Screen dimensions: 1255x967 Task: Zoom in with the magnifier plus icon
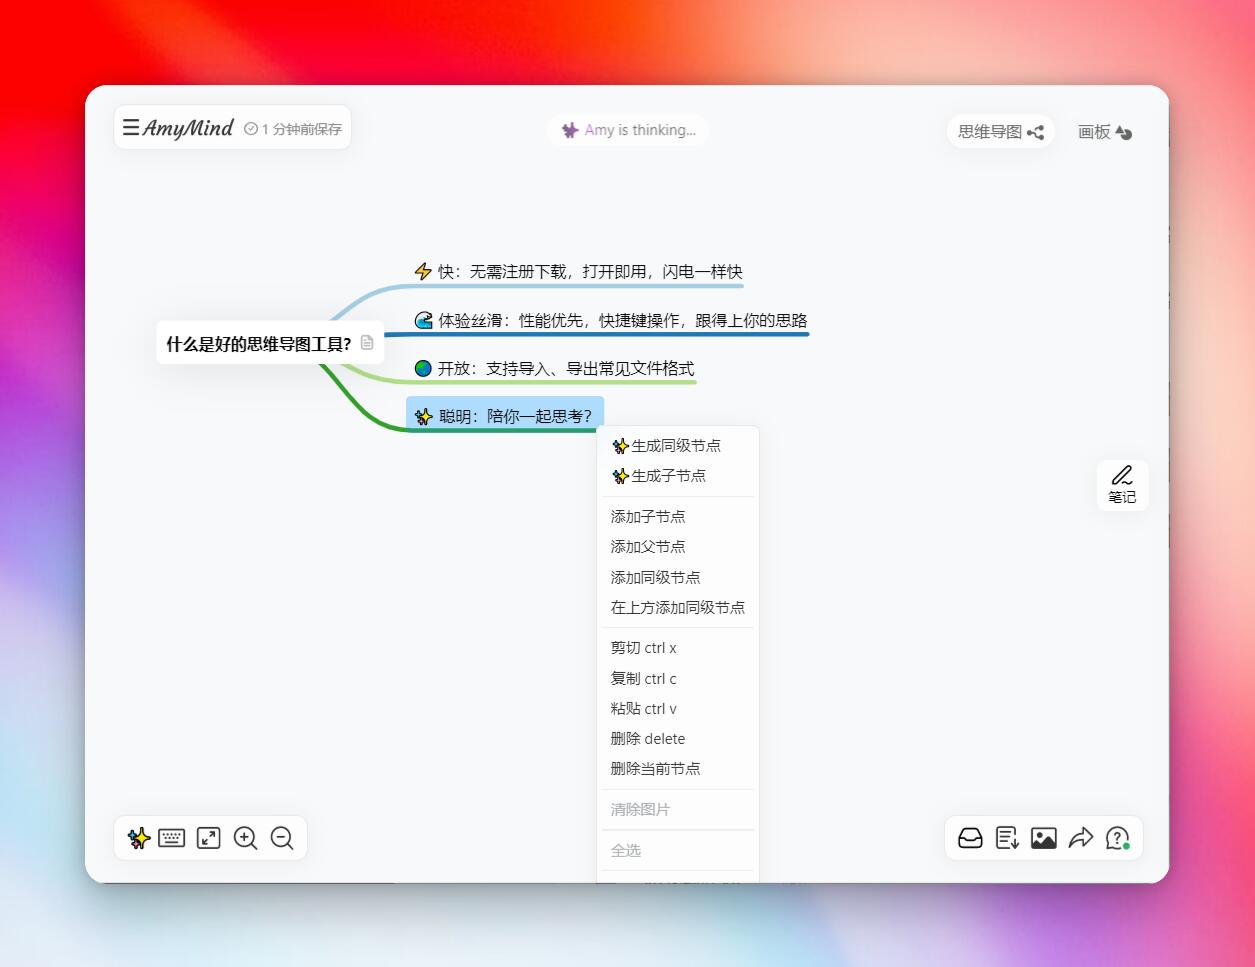pos(245,838)
